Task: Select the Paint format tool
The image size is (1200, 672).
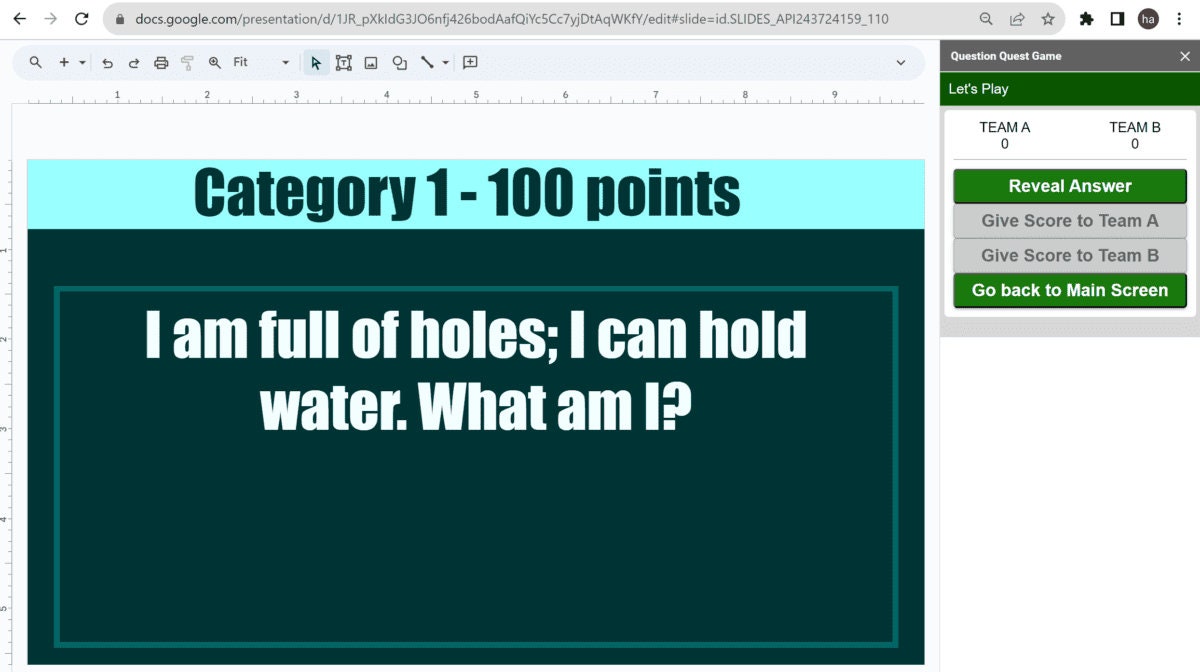Action: pos(186,62)
